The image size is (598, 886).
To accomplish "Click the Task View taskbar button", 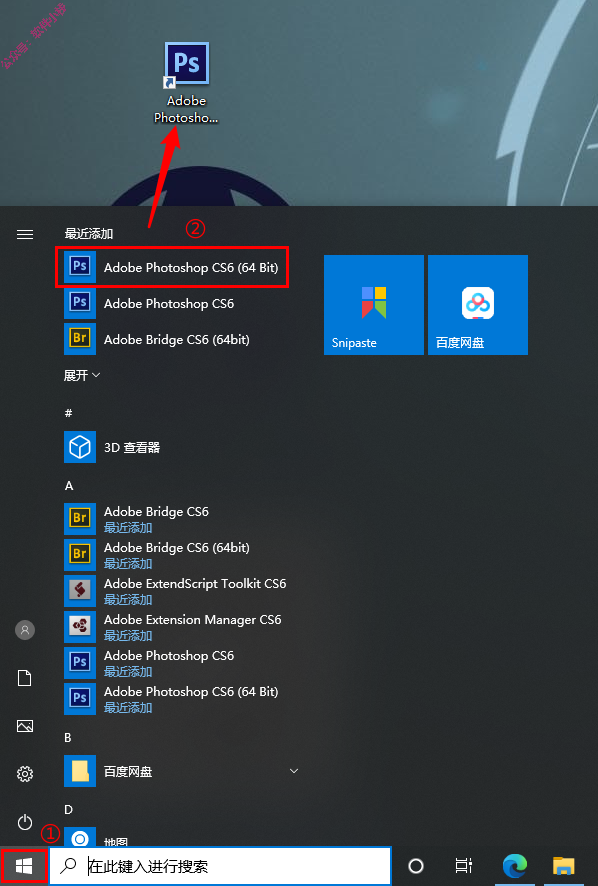I will click(x=463, y=865).
